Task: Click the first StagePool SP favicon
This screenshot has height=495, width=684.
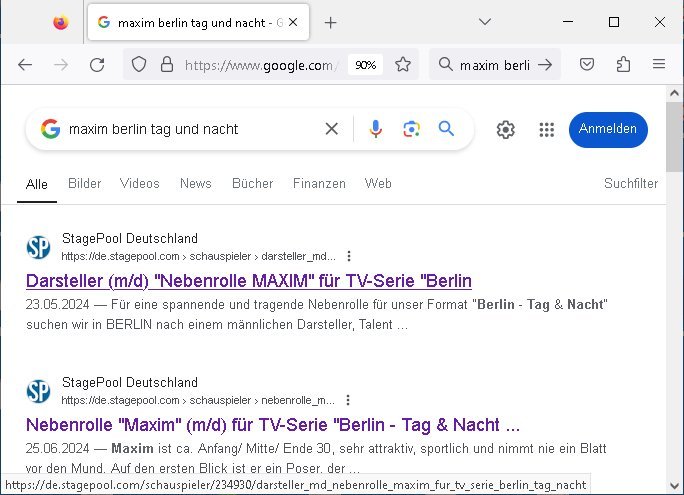Action: [38, 247]
